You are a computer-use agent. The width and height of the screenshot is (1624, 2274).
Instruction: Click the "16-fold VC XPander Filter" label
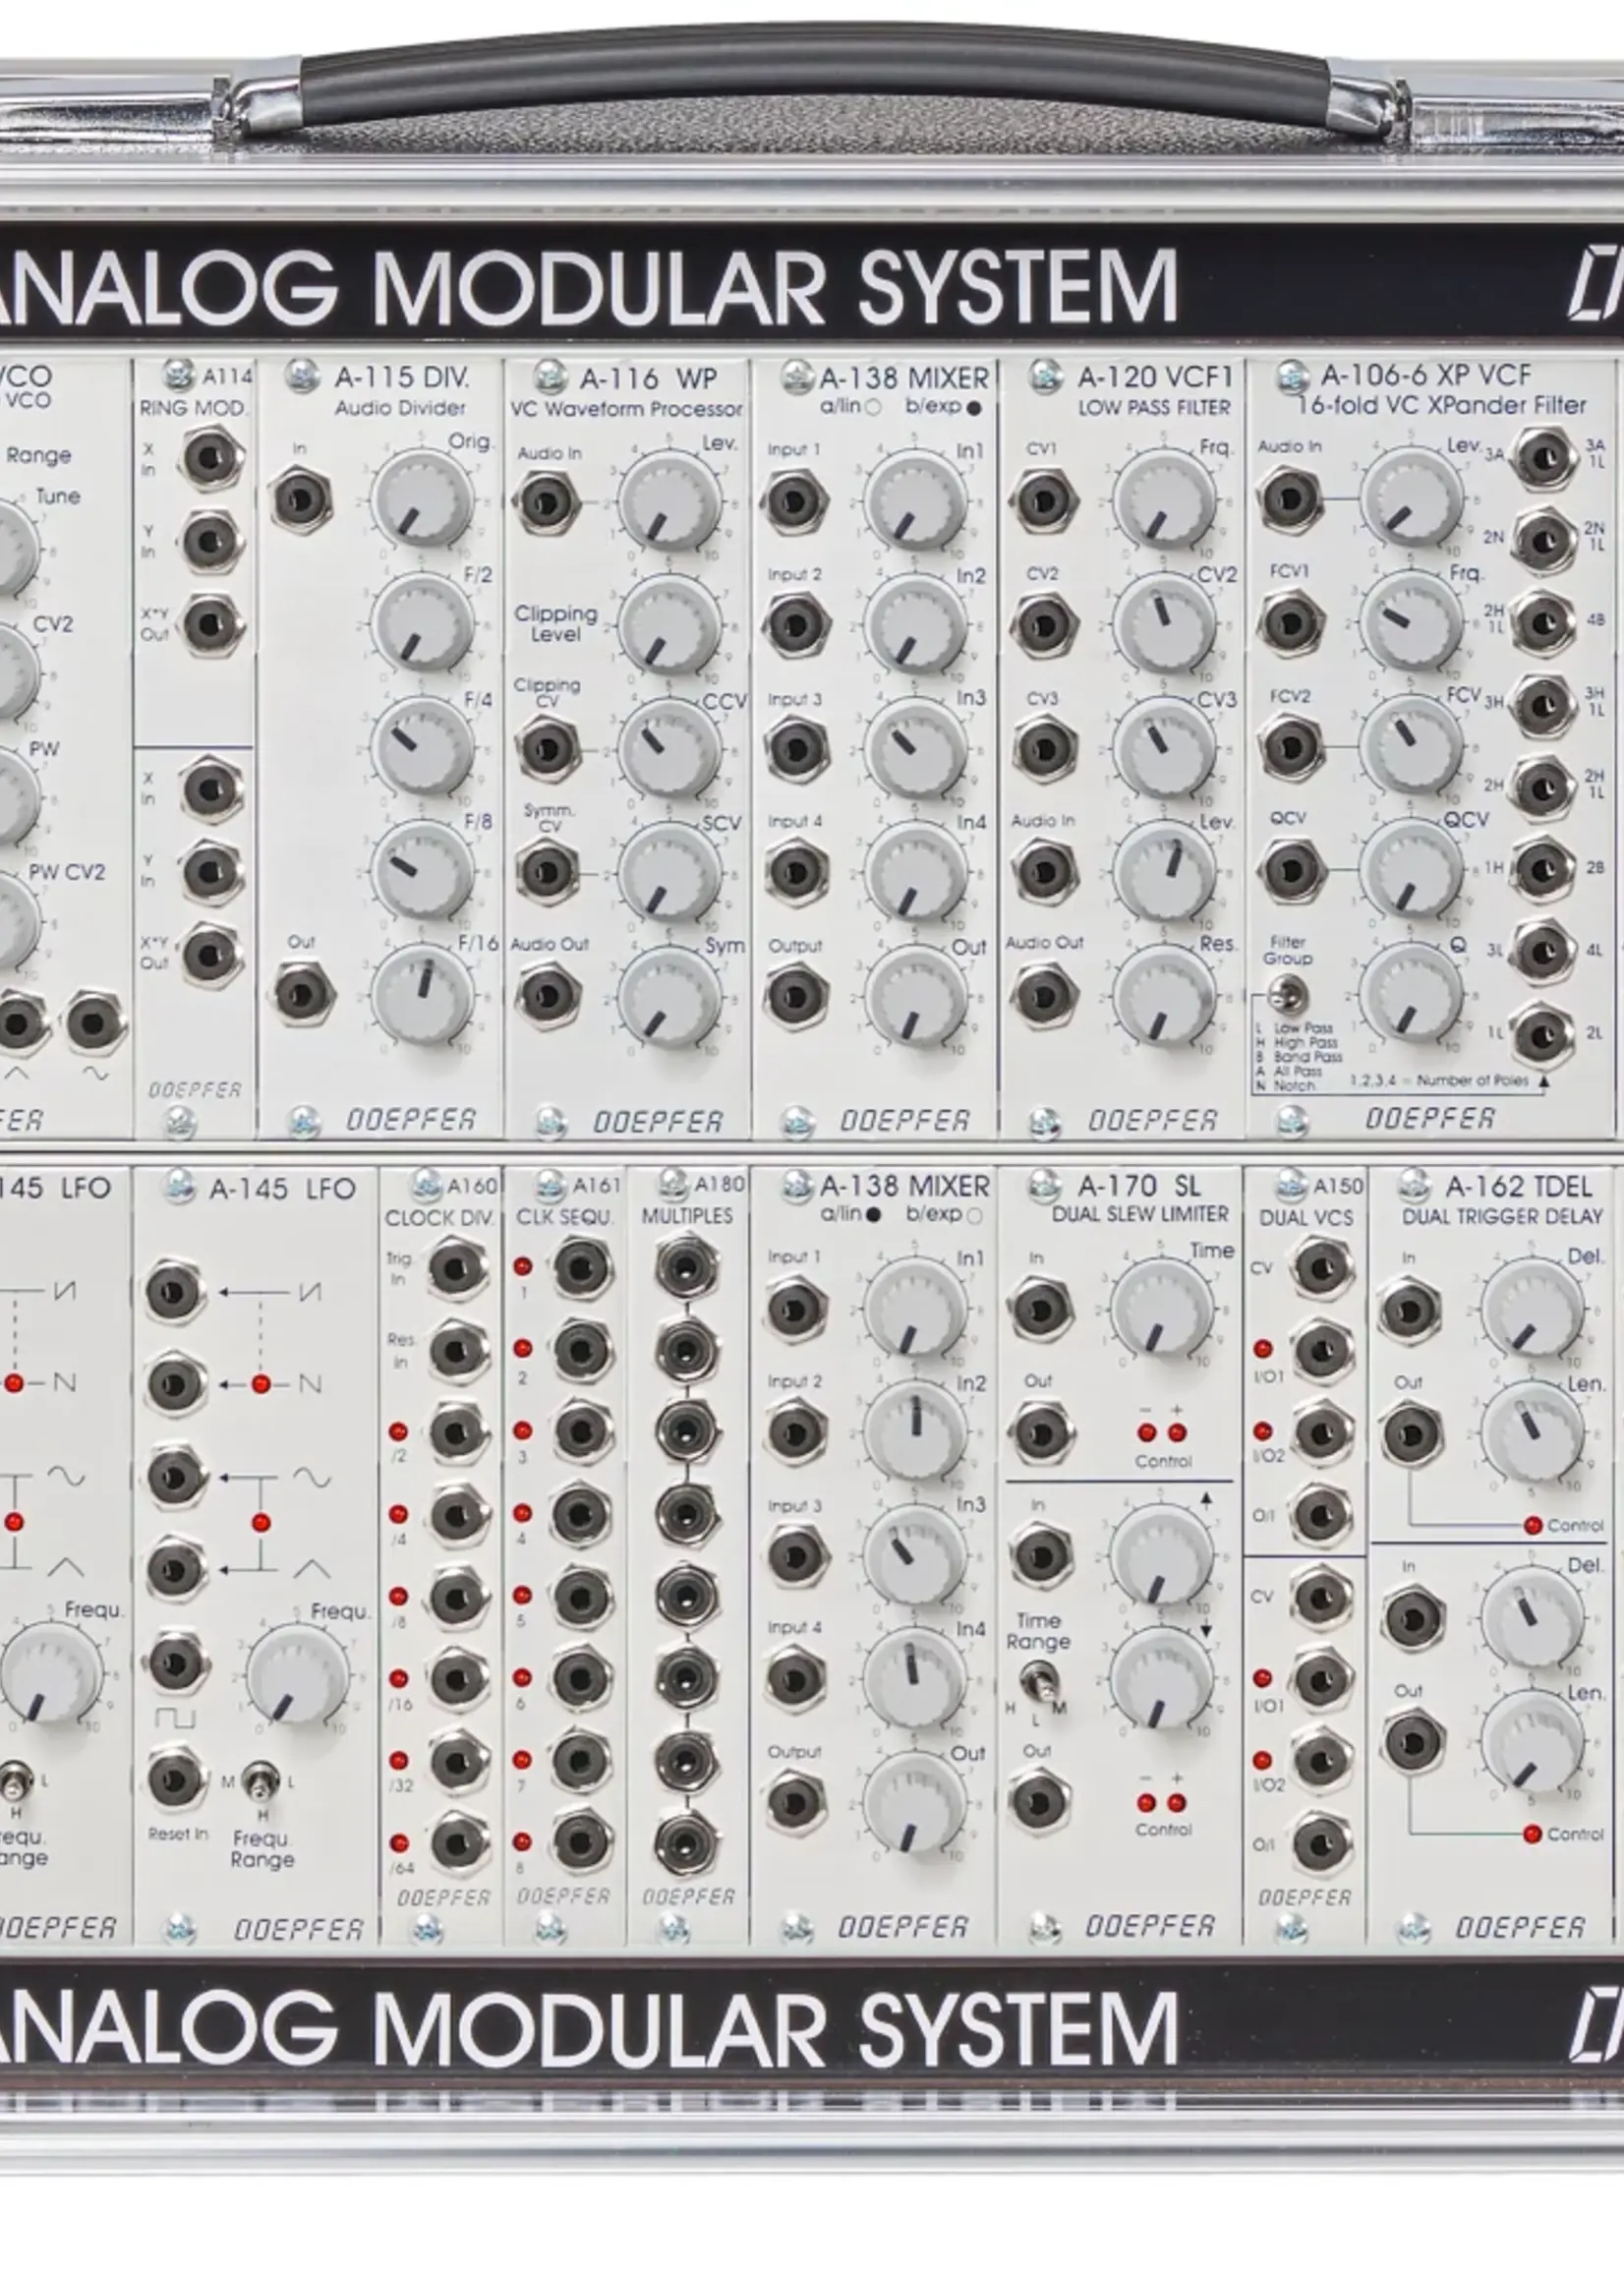(x=1441, y=405)
